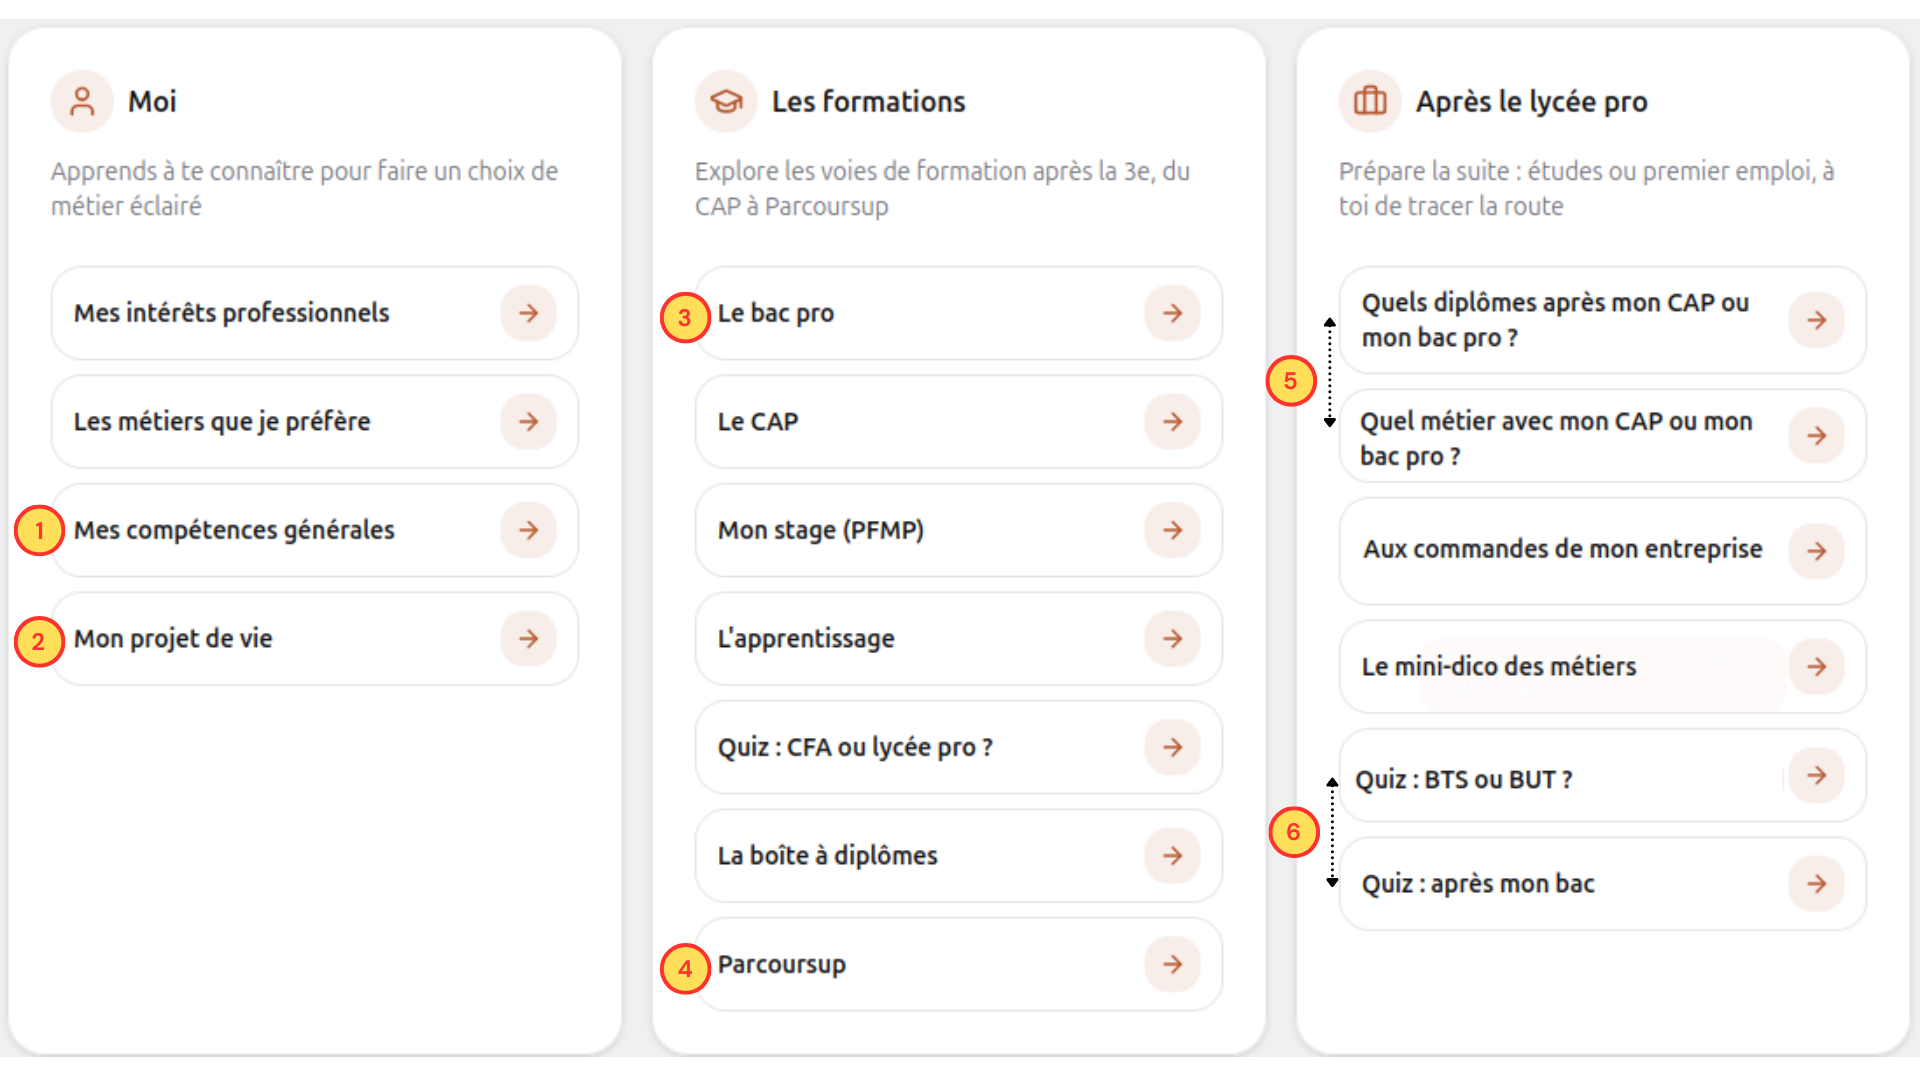
Task: Open Mes compétences générales
Action: tap(315, 530)
